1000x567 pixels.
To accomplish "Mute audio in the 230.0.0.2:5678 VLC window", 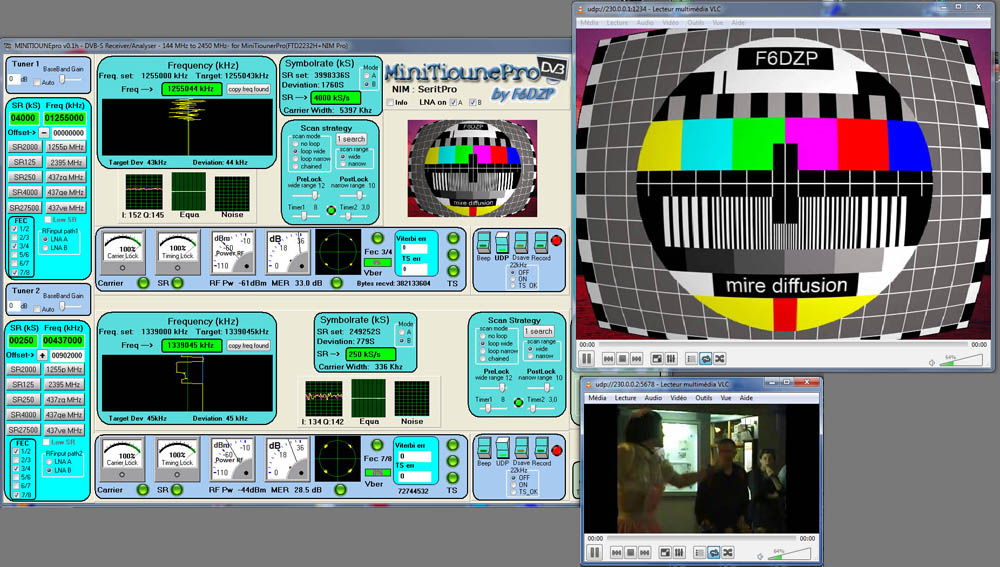I will coord(760,556).
